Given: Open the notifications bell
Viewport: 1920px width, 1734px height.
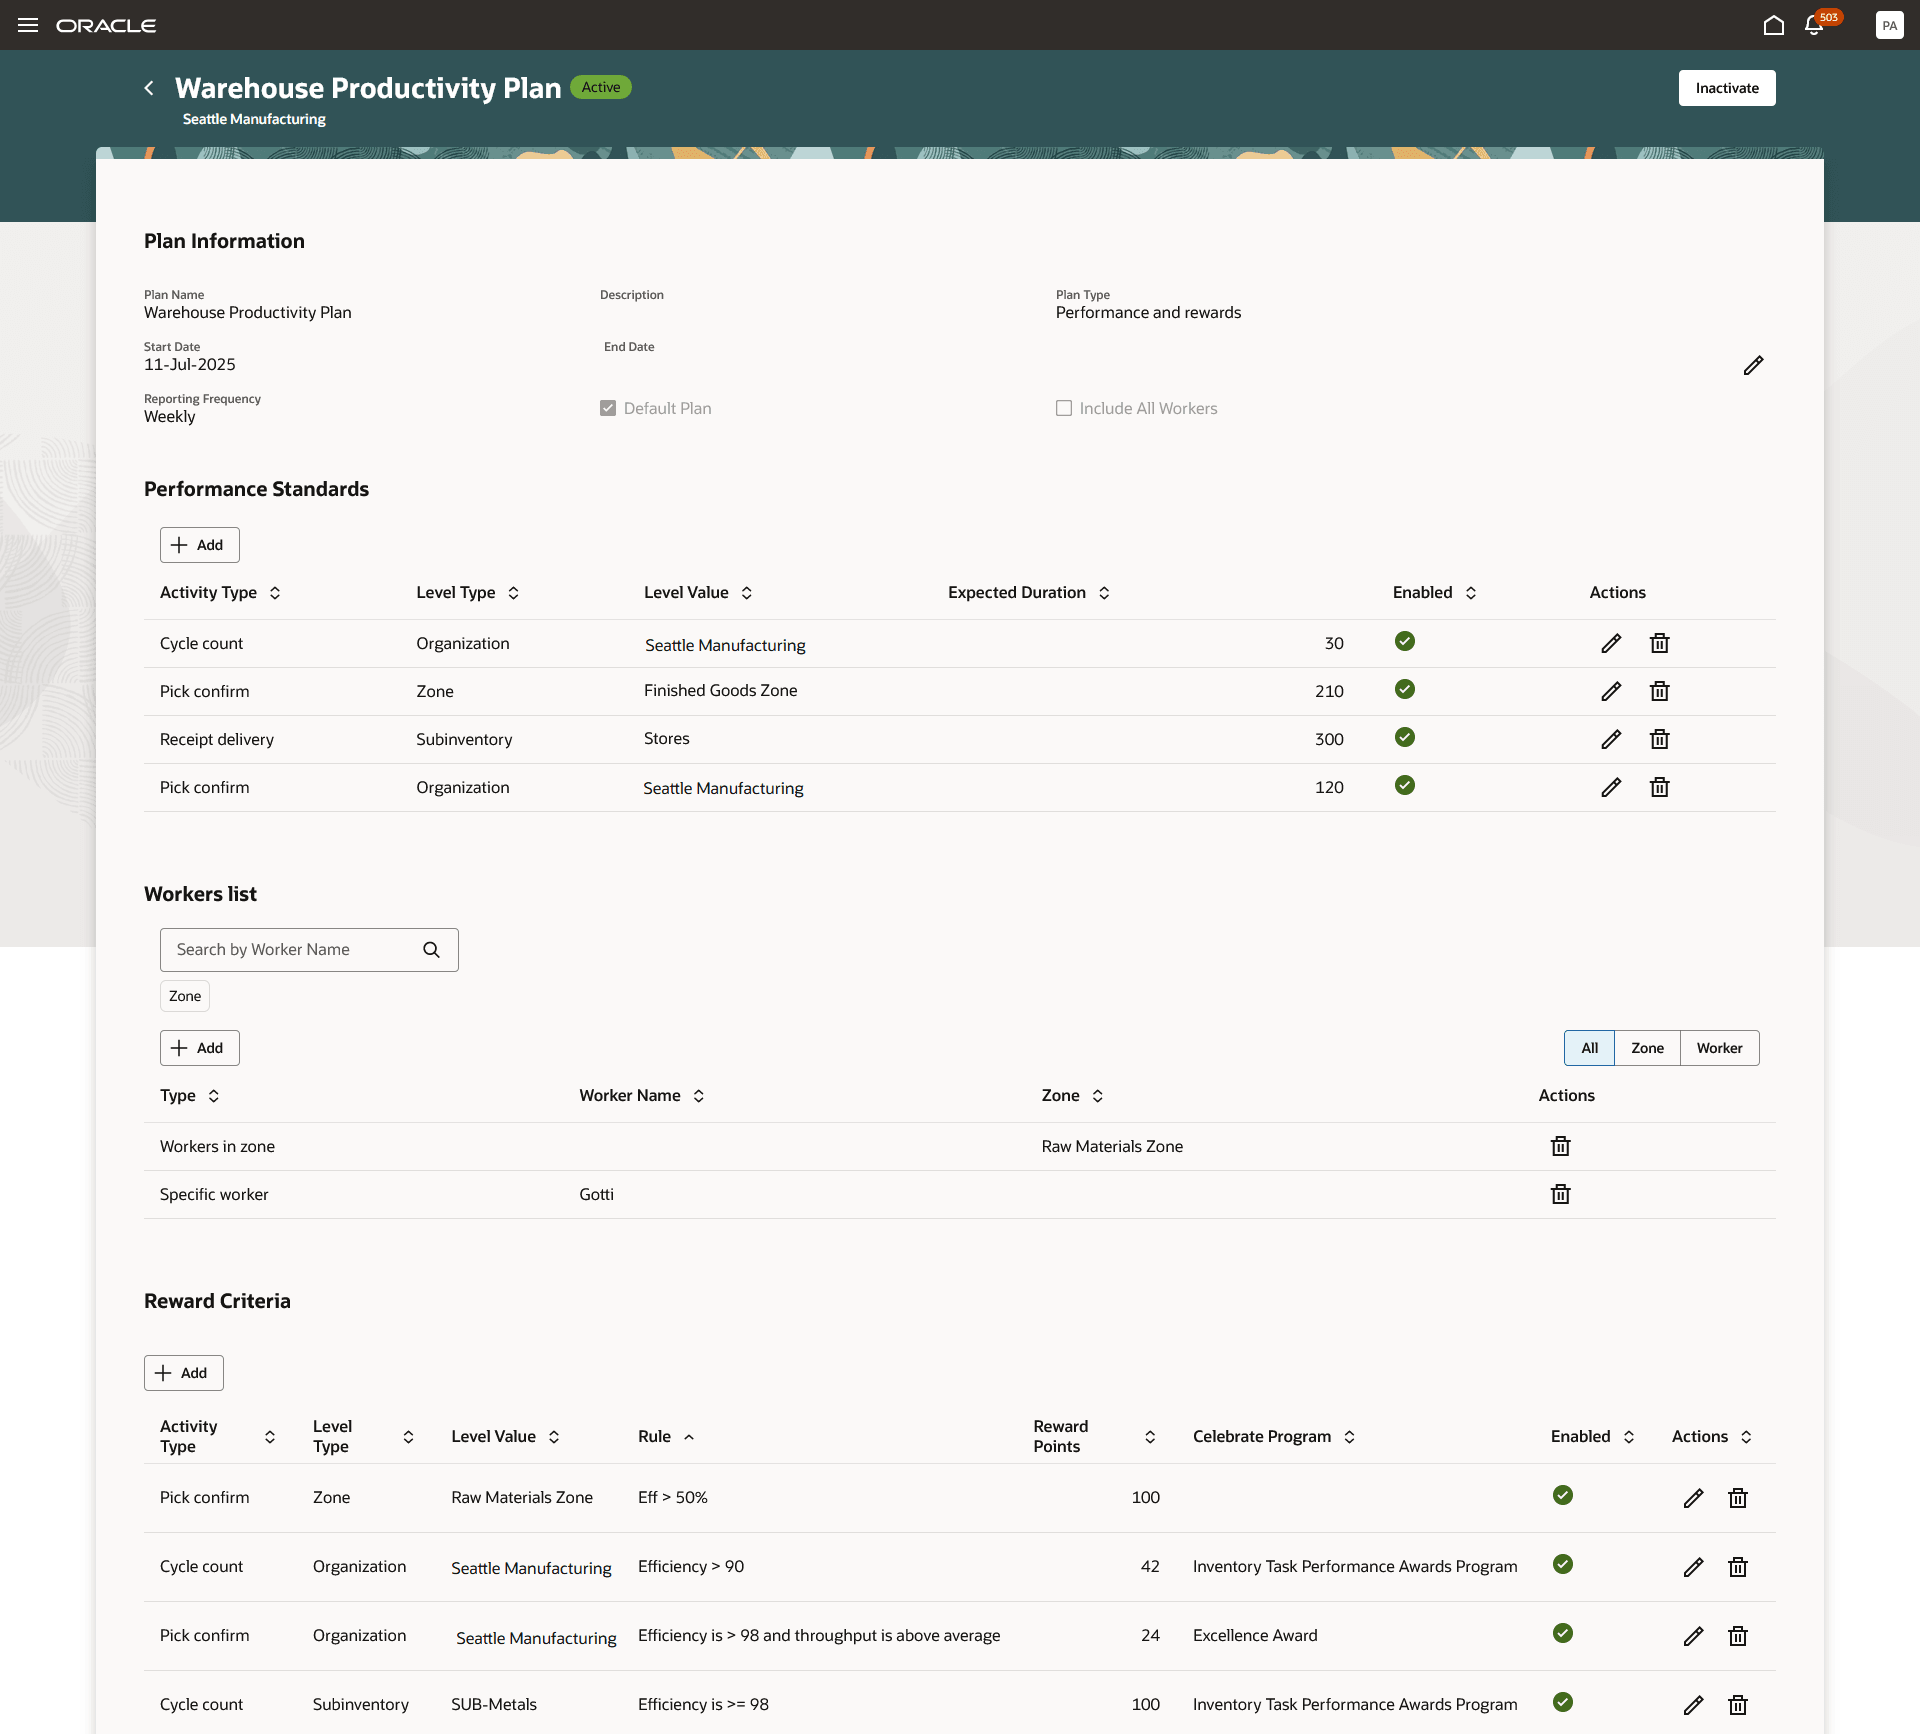Looking at the screenshot, I should pyautogui.click(x=1814, y=25).
